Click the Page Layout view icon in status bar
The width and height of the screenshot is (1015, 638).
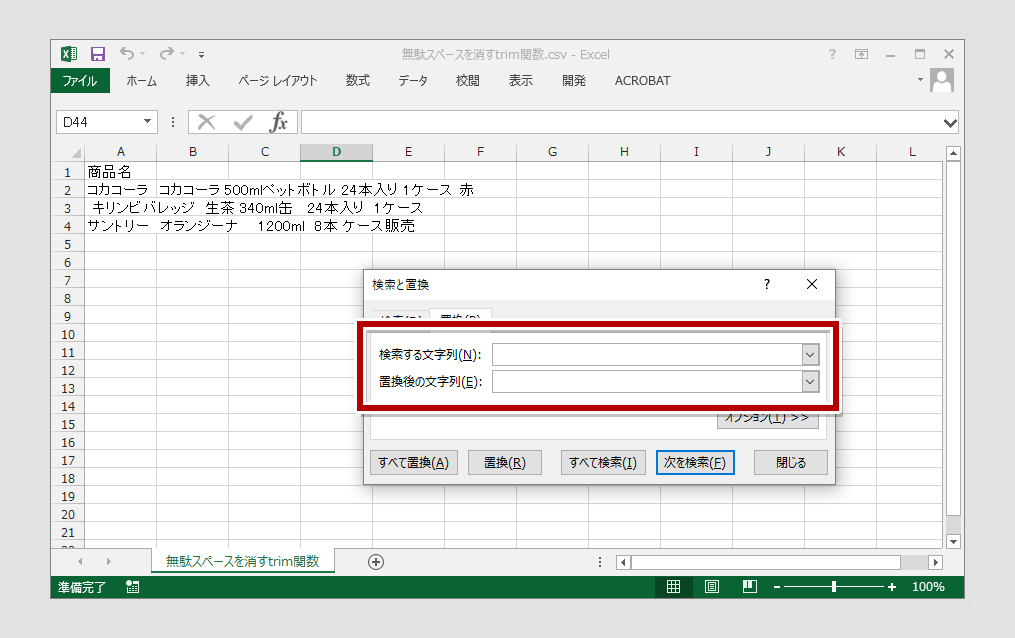pyautogui.click(x=712, y=587)
